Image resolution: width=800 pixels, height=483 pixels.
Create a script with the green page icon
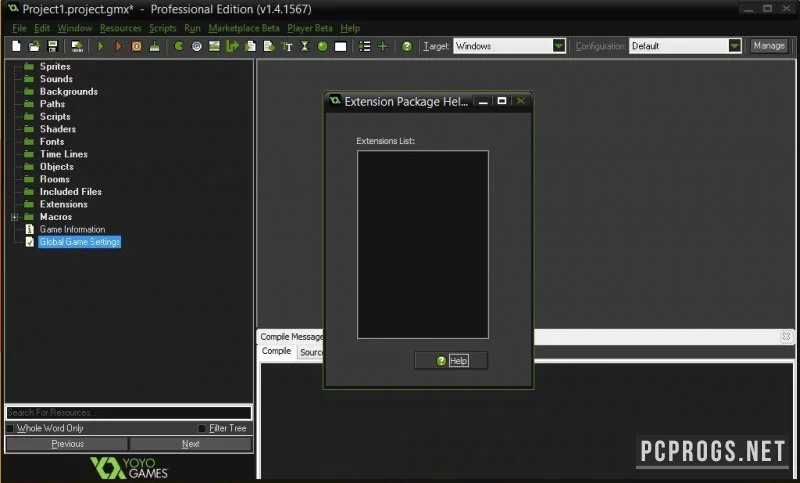tap(251, 46)
